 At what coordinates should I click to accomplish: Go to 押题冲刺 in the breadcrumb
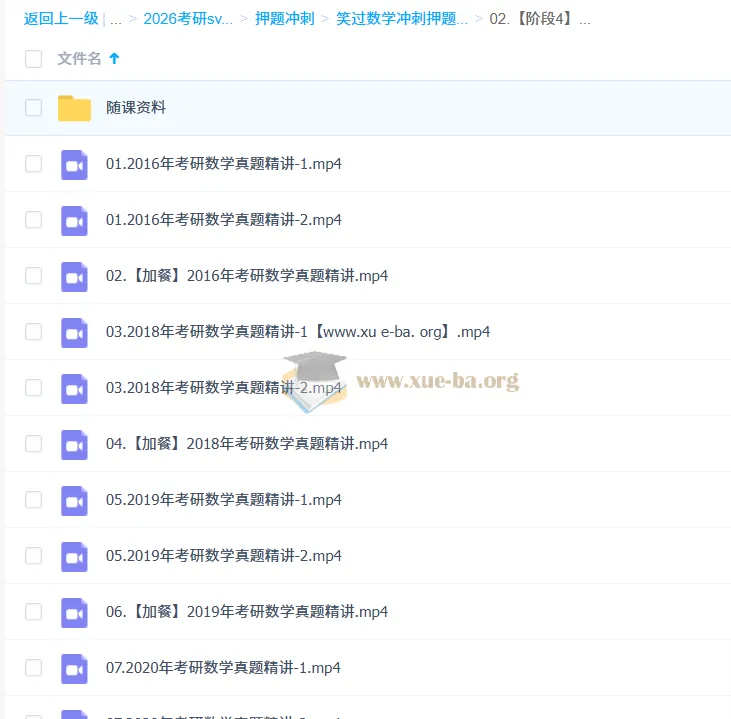283,19
